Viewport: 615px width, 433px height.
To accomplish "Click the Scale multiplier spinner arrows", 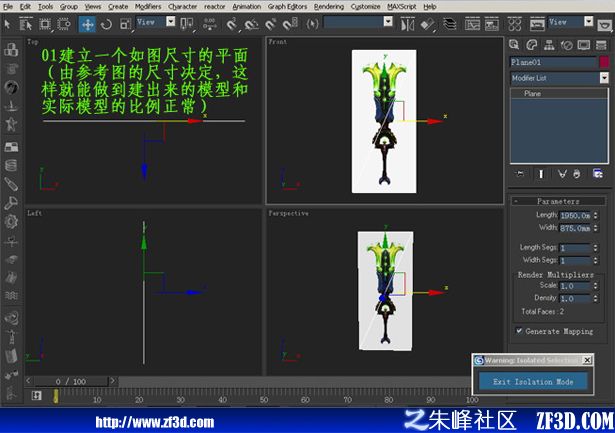I will click(595, 286).
